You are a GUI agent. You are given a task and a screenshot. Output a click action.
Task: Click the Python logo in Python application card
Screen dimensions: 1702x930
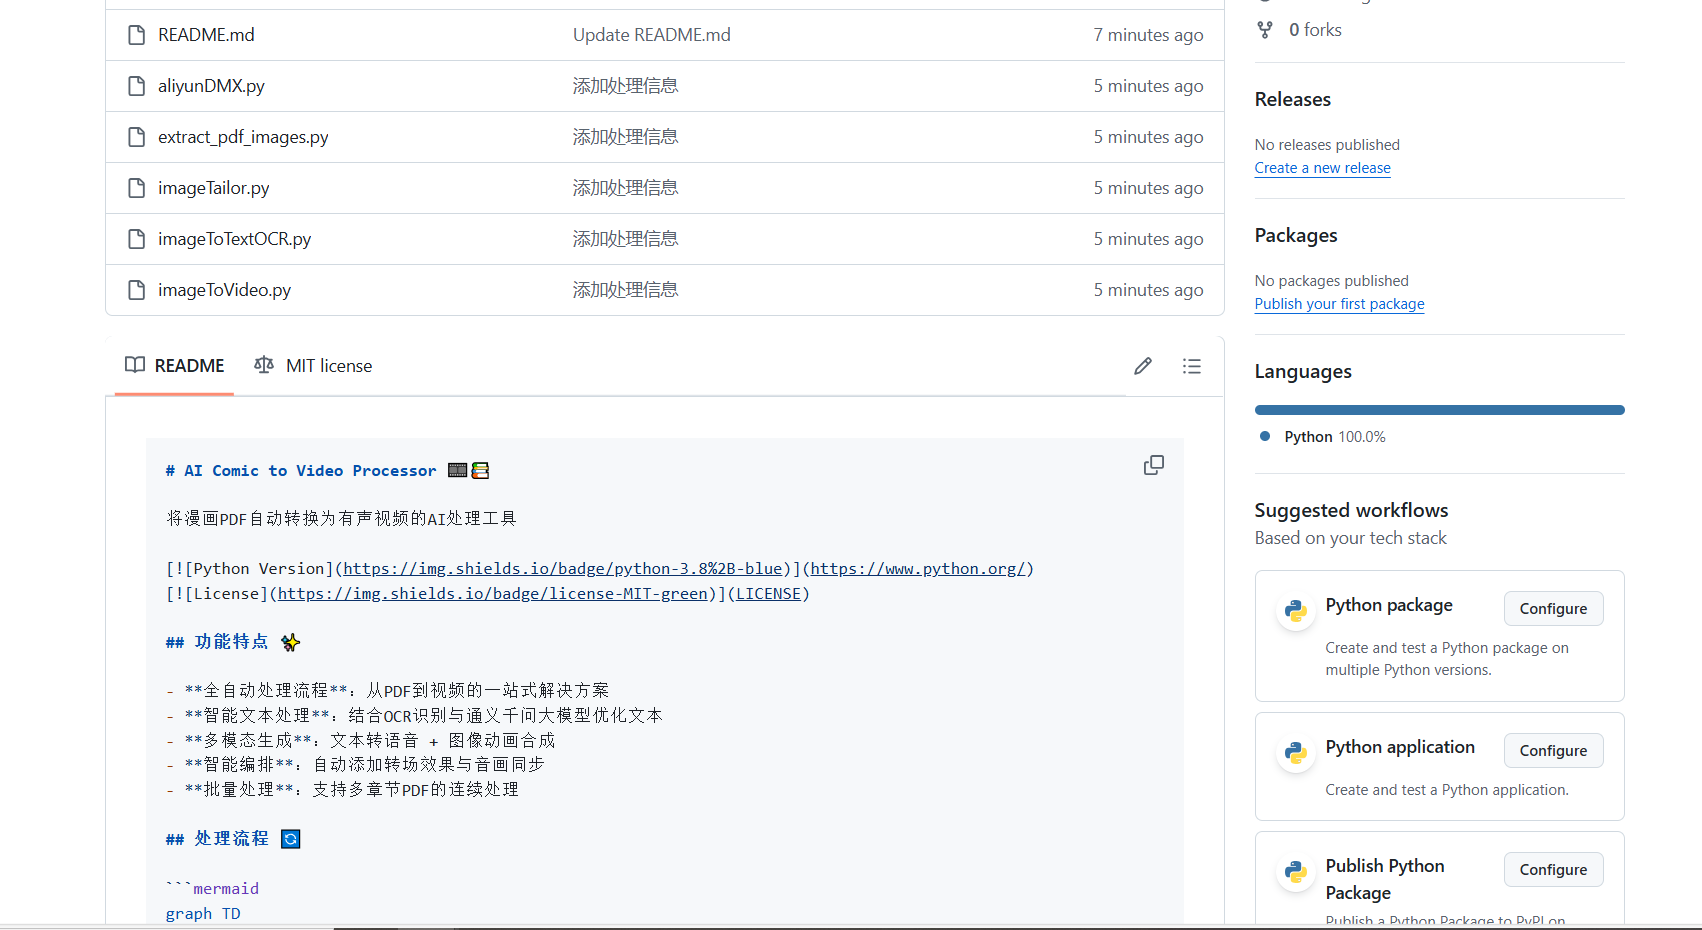click(x=1296, y=752)
